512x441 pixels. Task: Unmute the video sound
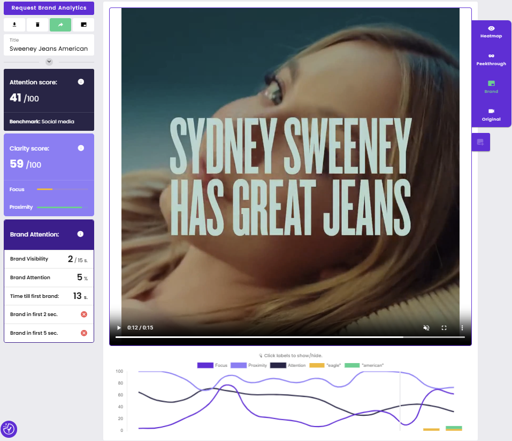426,328
